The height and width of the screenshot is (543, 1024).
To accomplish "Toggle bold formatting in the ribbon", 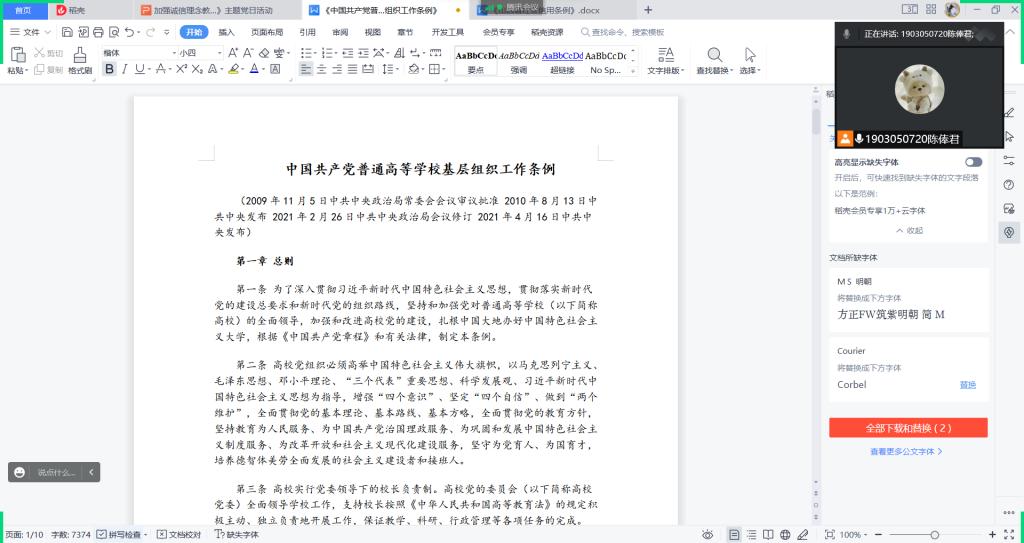I will pos(110,70).
